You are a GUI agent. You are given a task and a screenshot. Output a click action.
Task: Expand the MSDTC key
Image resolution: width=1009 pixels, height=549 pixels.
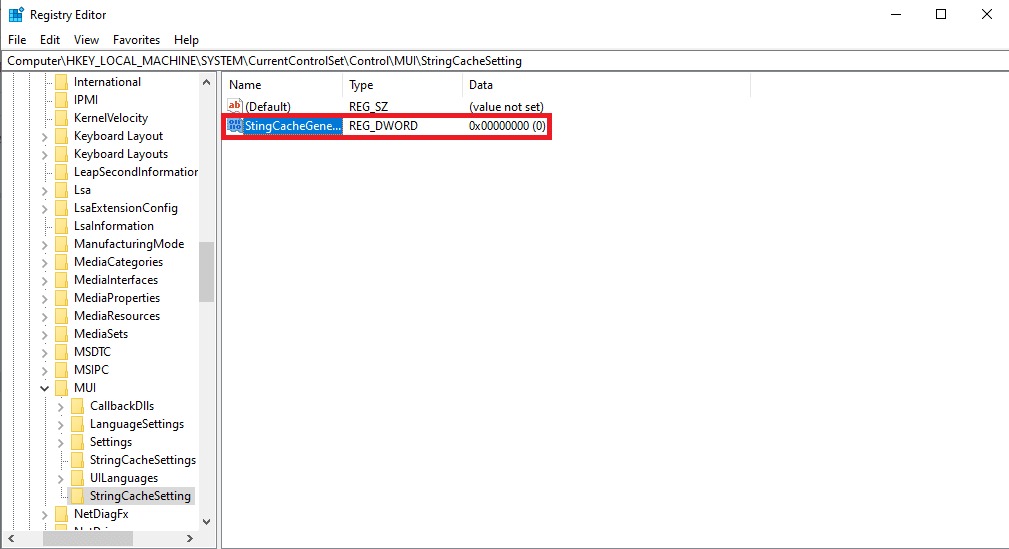click(44, 353)
